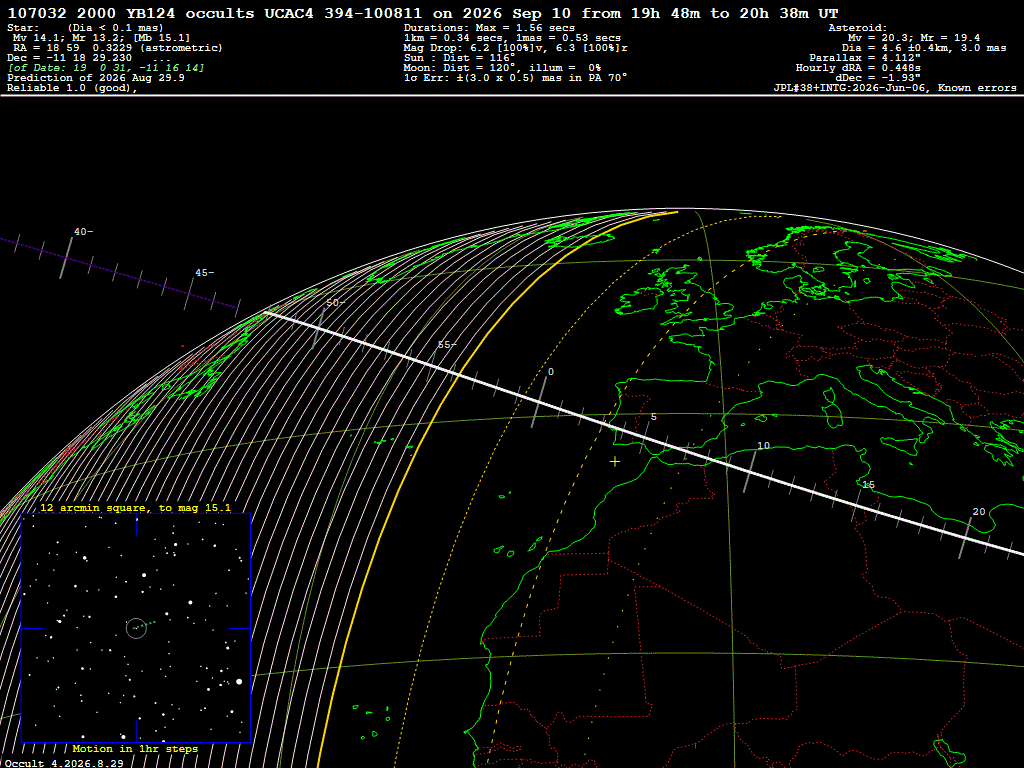Click the 50- minute tick label

pos(336,303)
